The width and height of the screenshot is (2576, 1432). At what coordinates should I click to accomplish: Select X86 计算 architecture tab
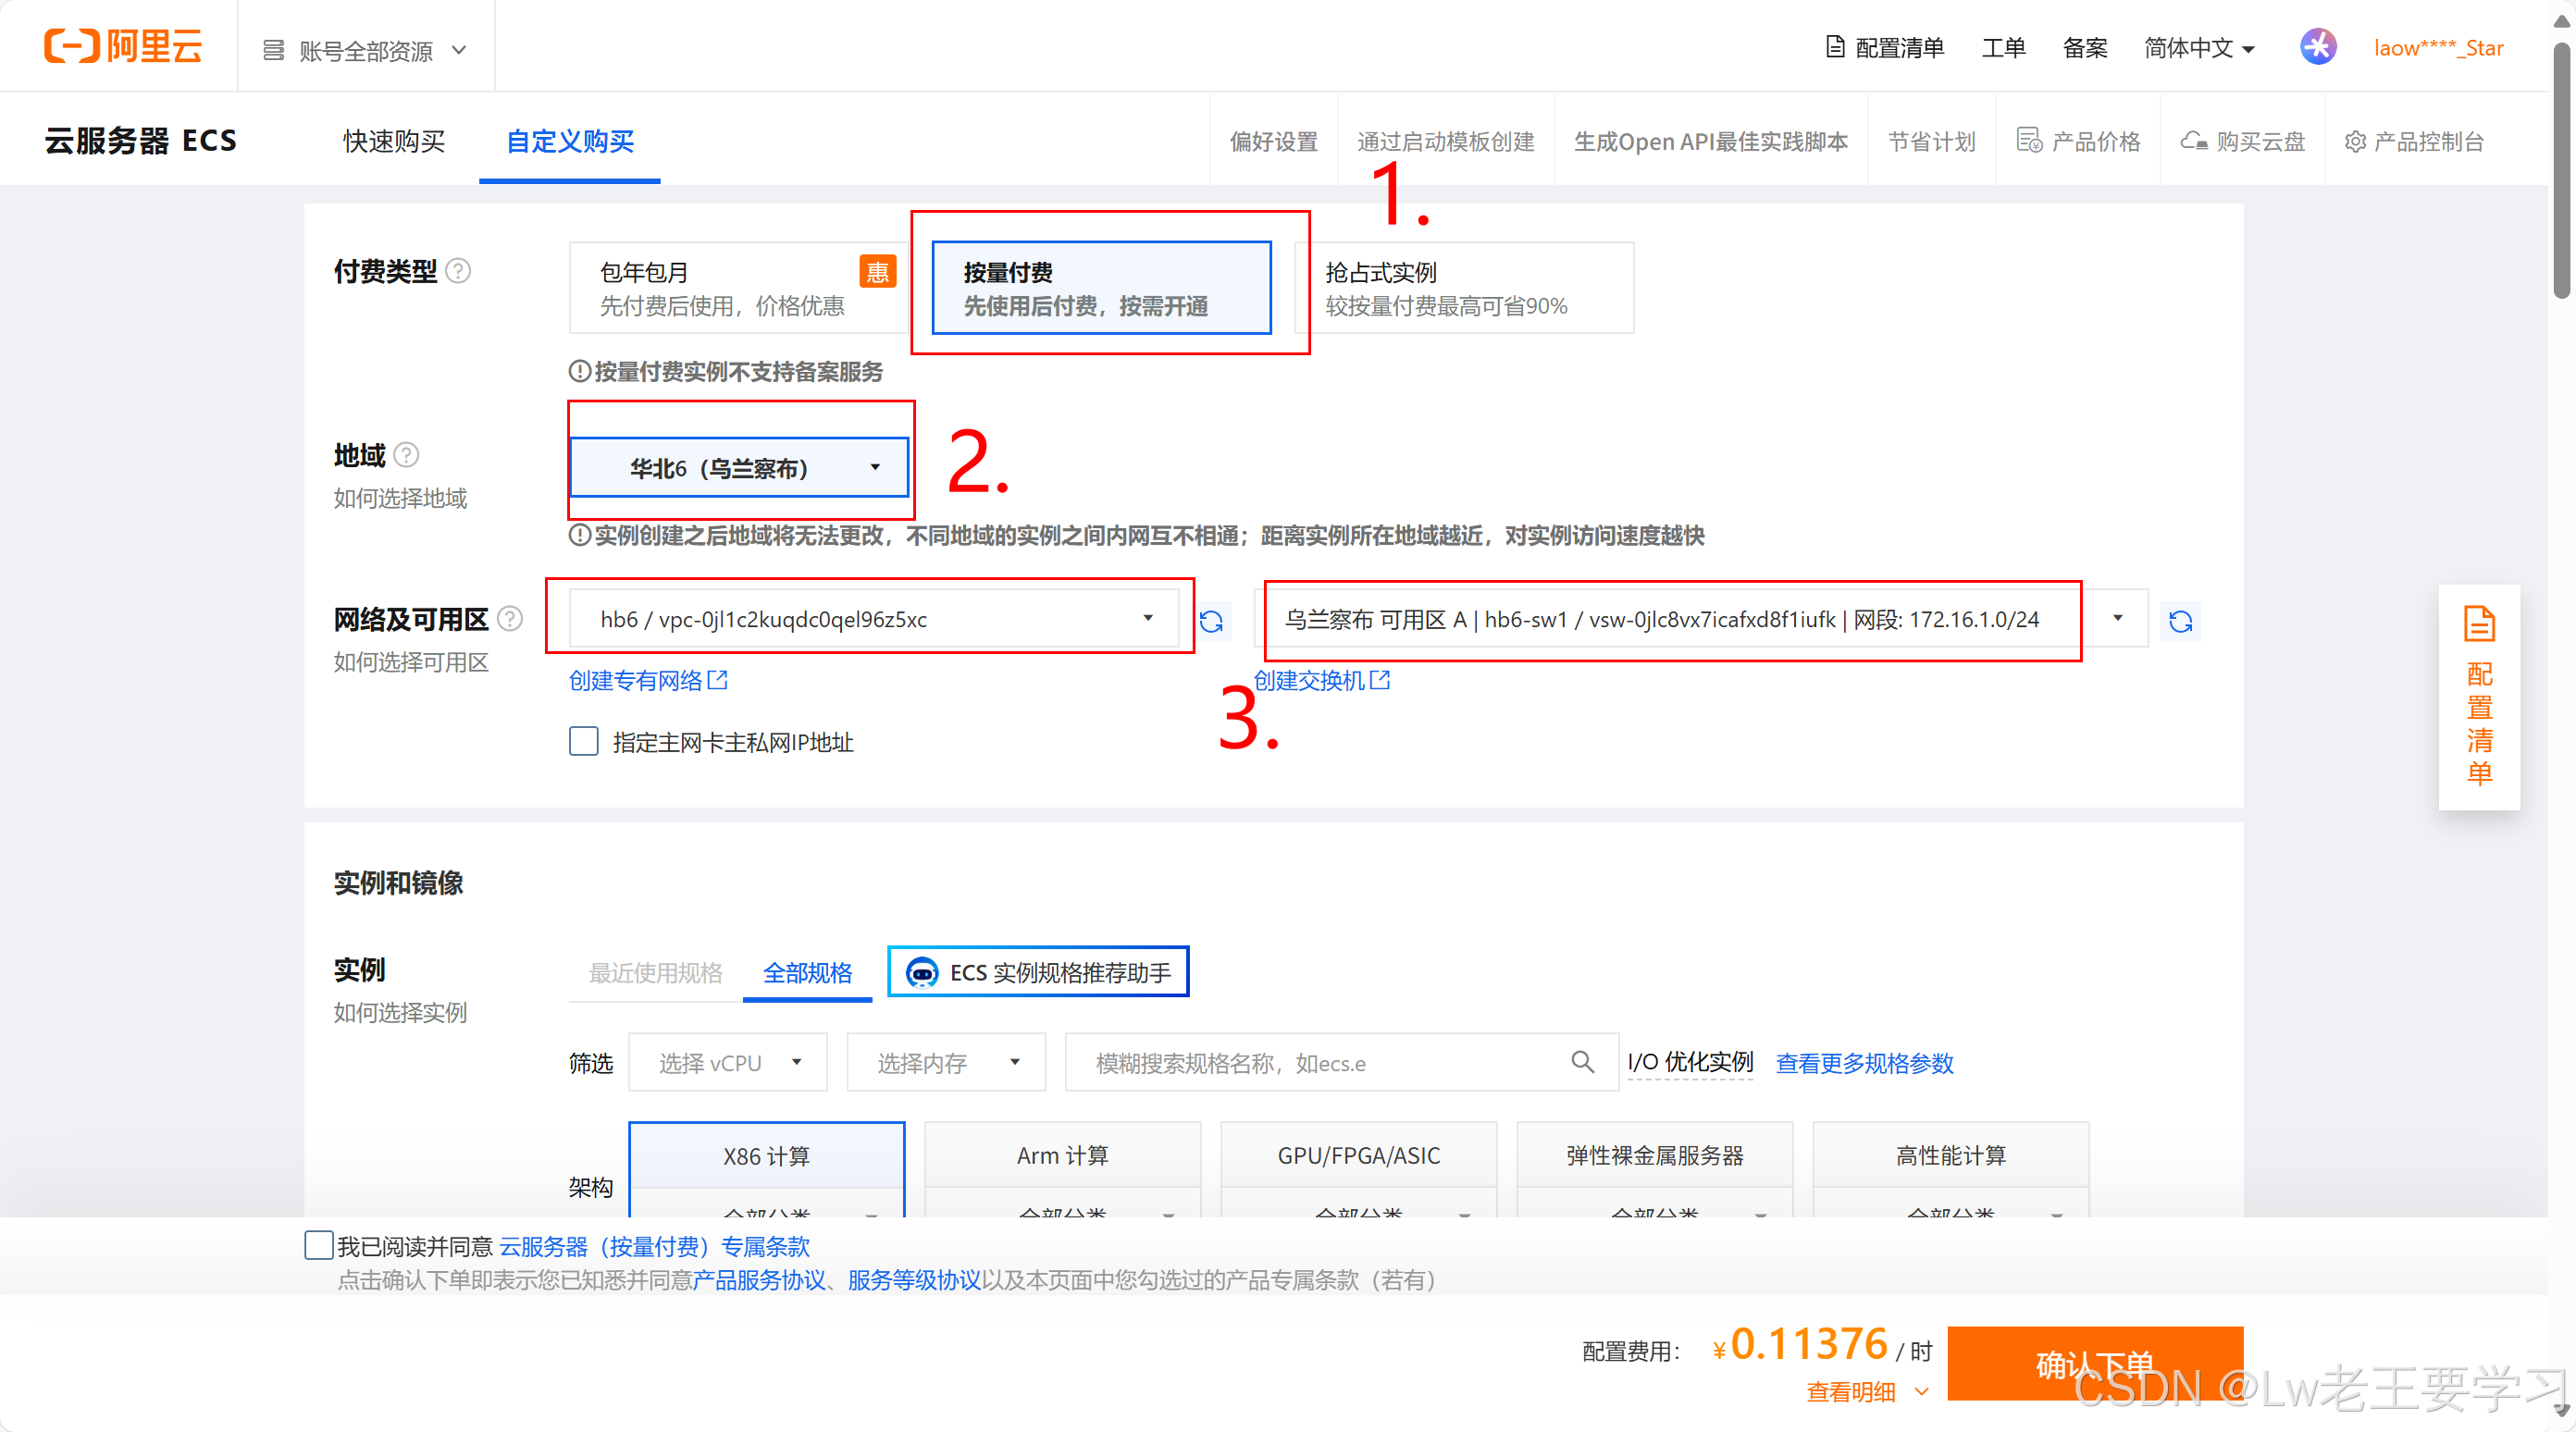pyautogui.click(x=766, y=1156)
